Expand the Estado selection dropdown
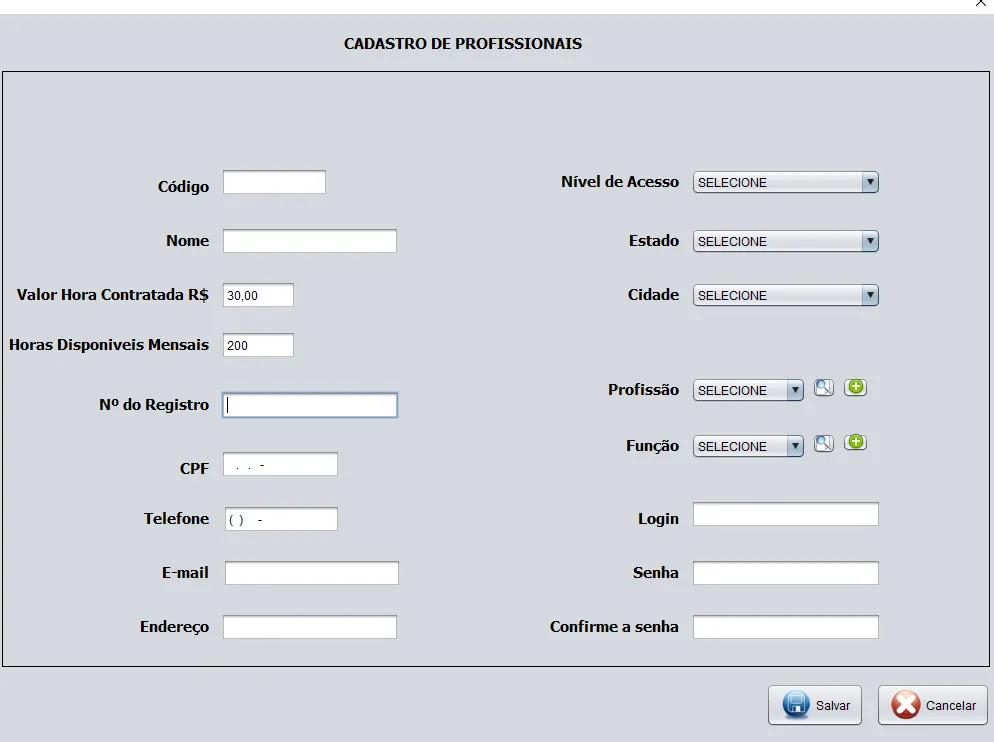Image resolution: width=994 pixels, height=742 pixels. click(785, 241)
